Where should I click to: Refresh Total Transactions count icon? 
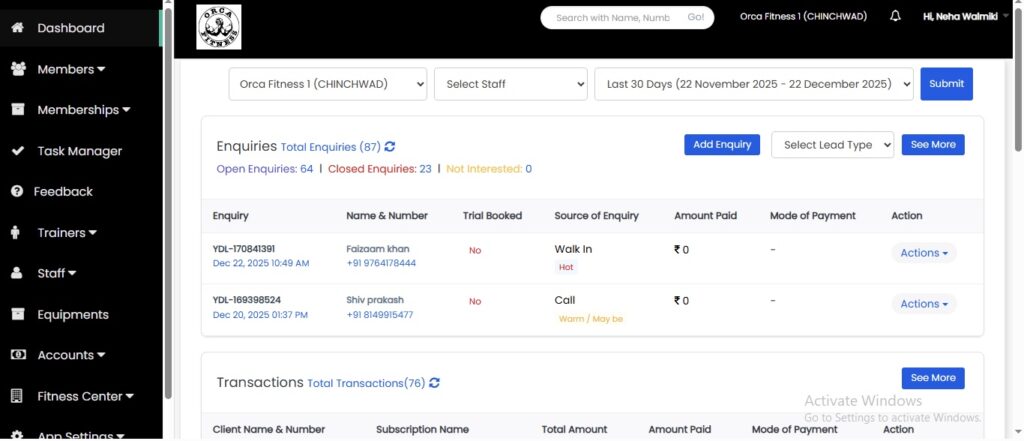[x=434, y=383]
